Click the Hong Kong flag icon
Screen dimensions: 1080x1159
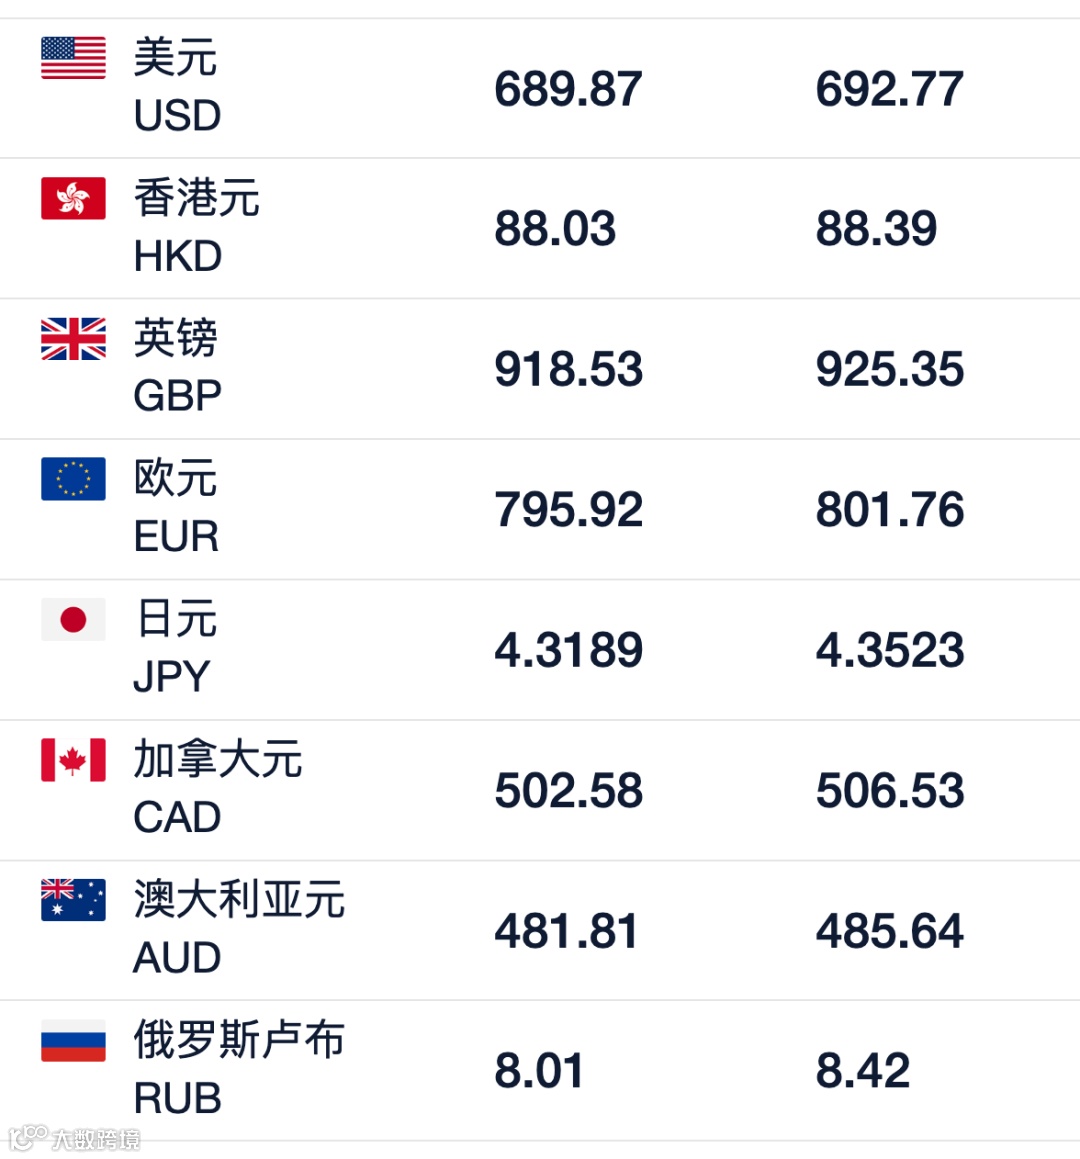[x=73, y=198]
